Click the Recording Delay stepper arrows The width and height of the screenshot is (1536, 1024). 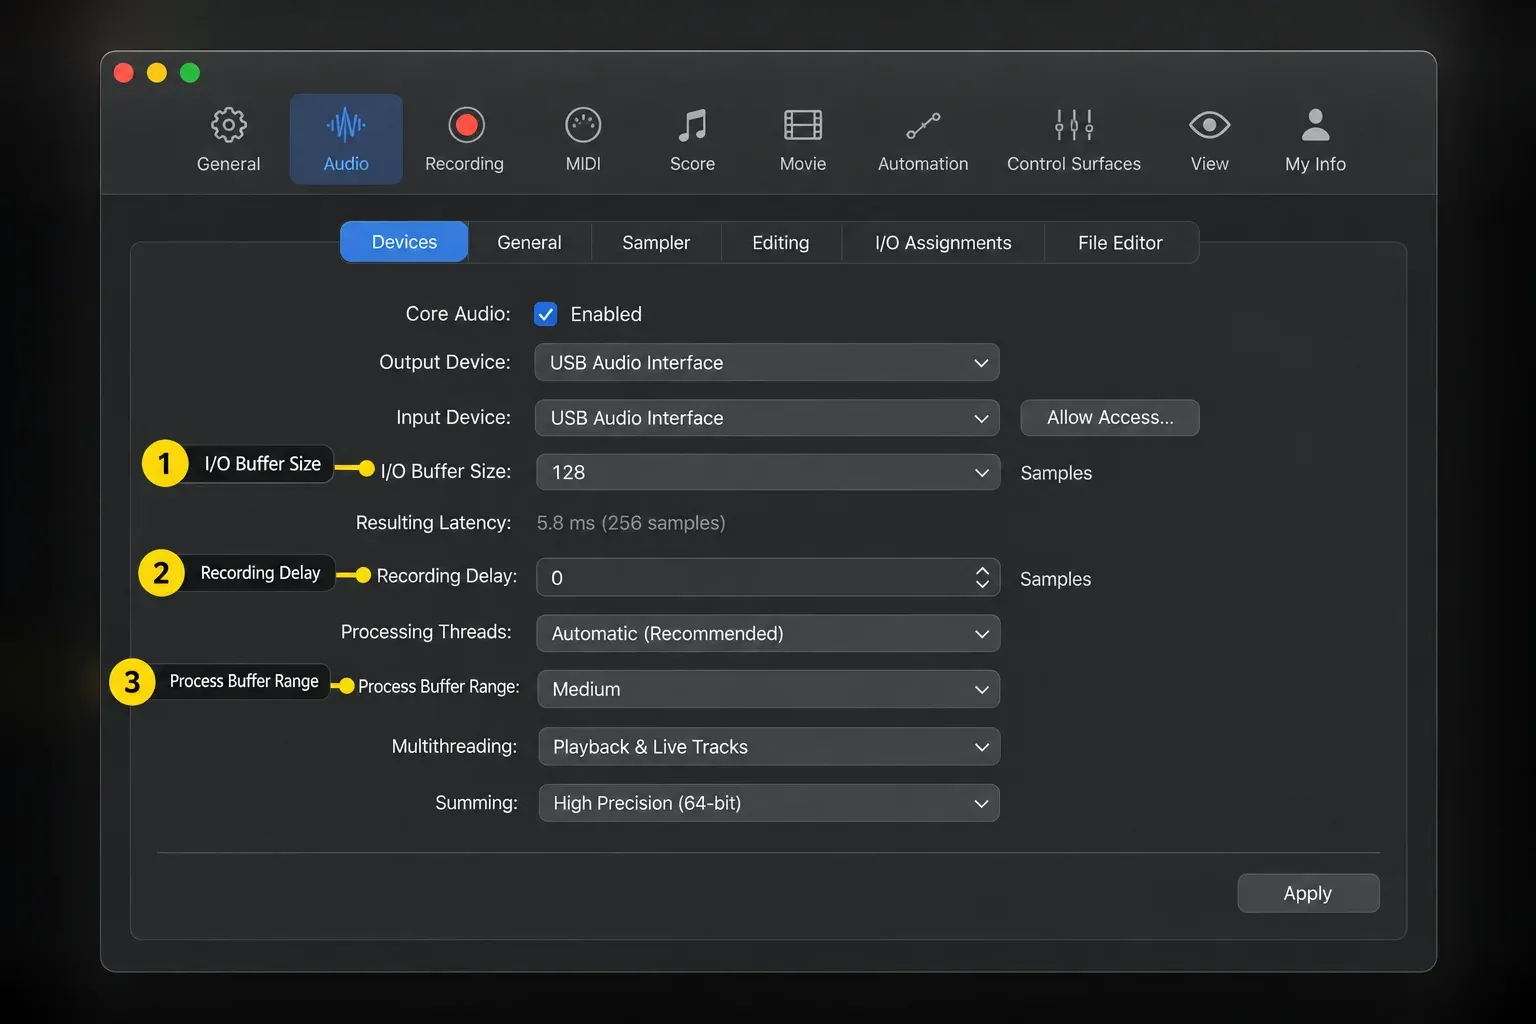click(982, 577)
